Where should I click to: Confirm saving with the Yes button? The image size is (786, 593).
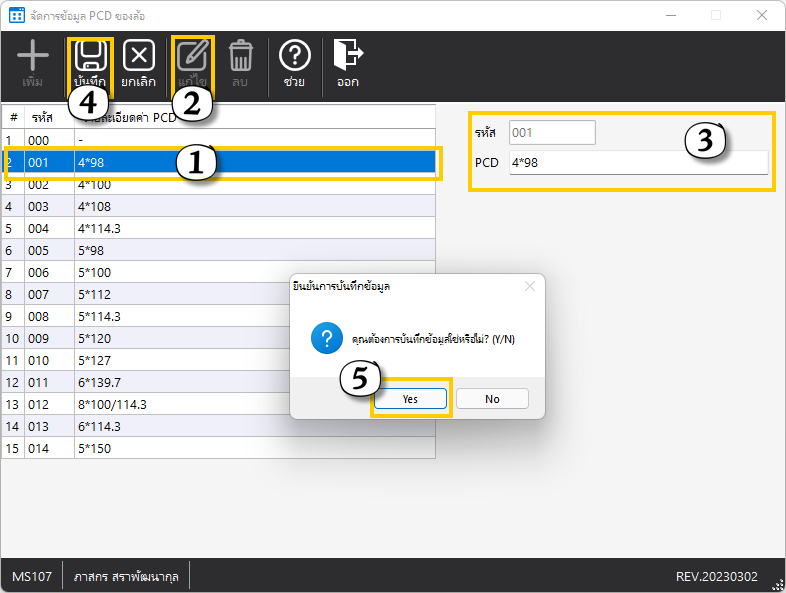pos(410,398)
